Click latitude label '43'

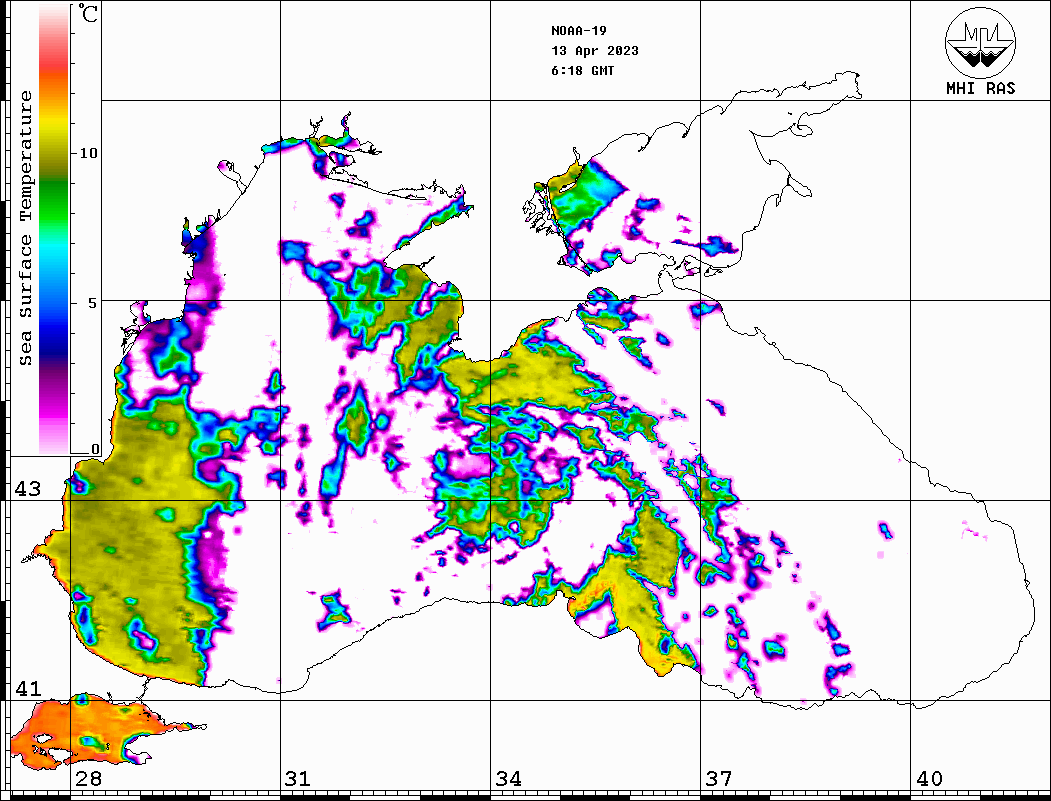click(x=28, y=489)
